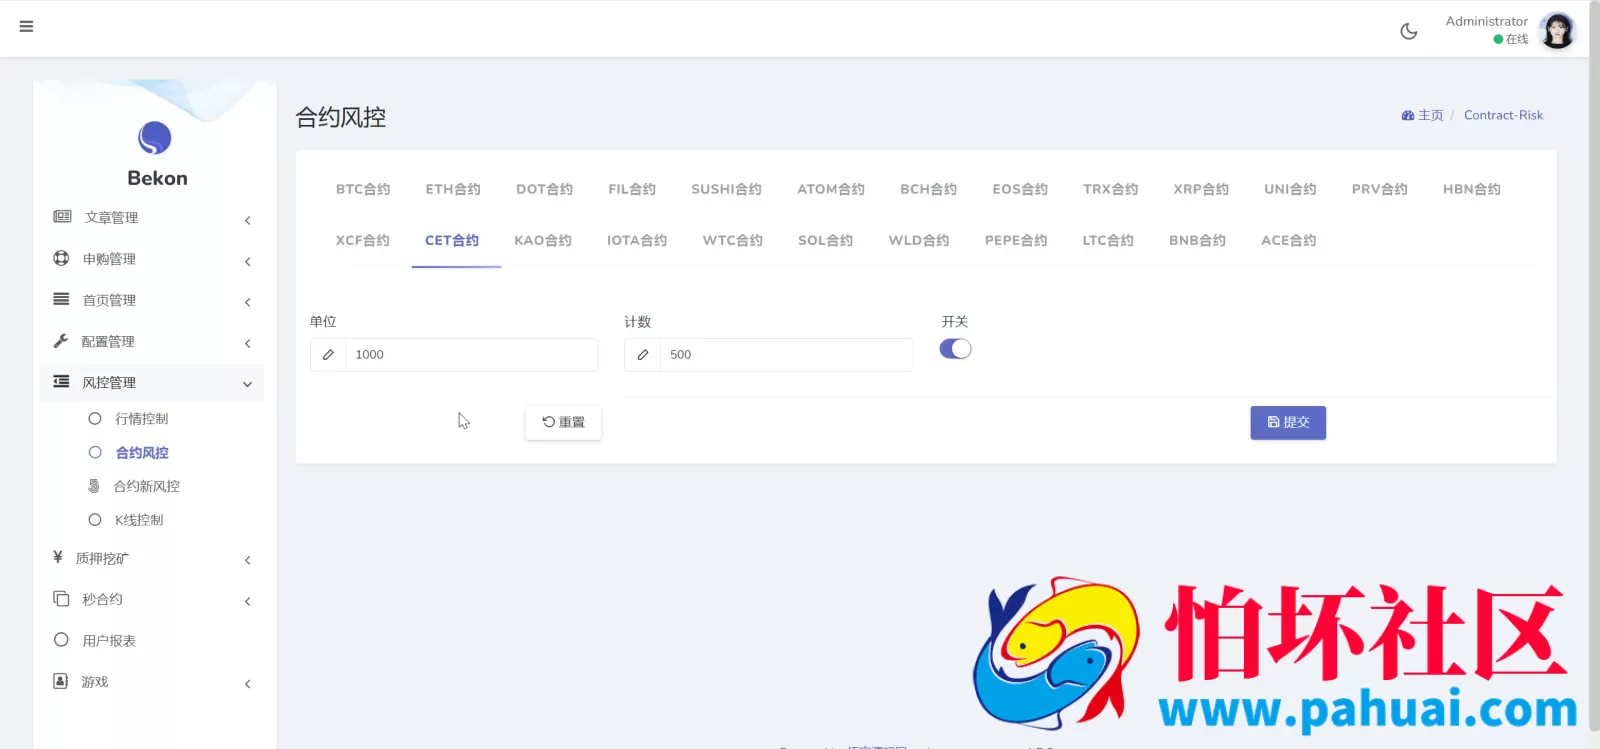Open the UNI合约 tab
The image size is (1600, 749).
pos(1290,189)
